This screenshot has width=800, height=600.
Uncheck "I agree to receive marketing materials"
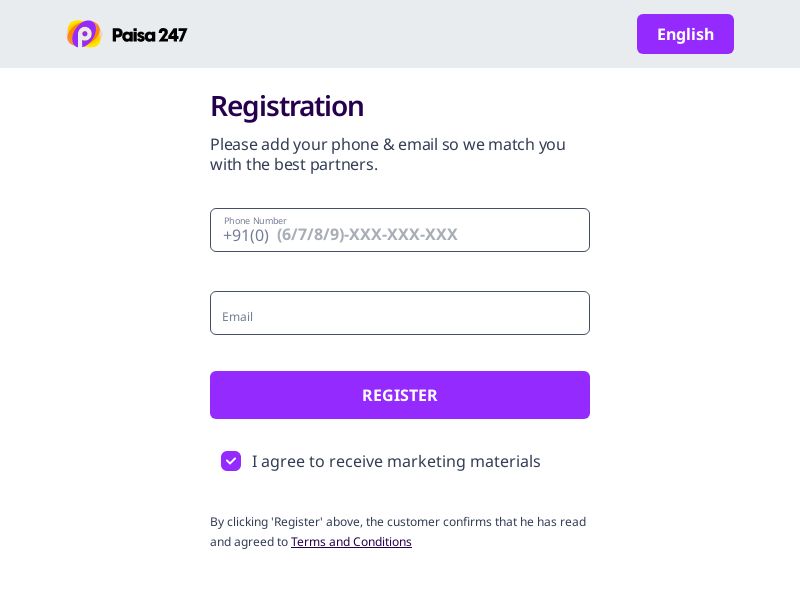tap(231, 461)
